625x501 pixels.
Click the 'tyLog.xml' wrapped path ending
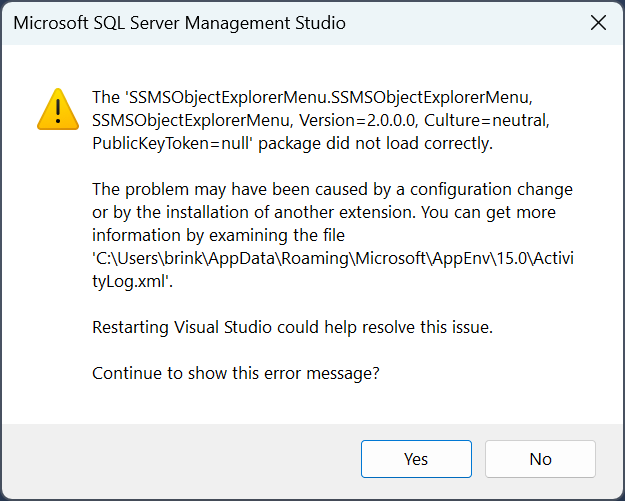click(x=132, y=282)
